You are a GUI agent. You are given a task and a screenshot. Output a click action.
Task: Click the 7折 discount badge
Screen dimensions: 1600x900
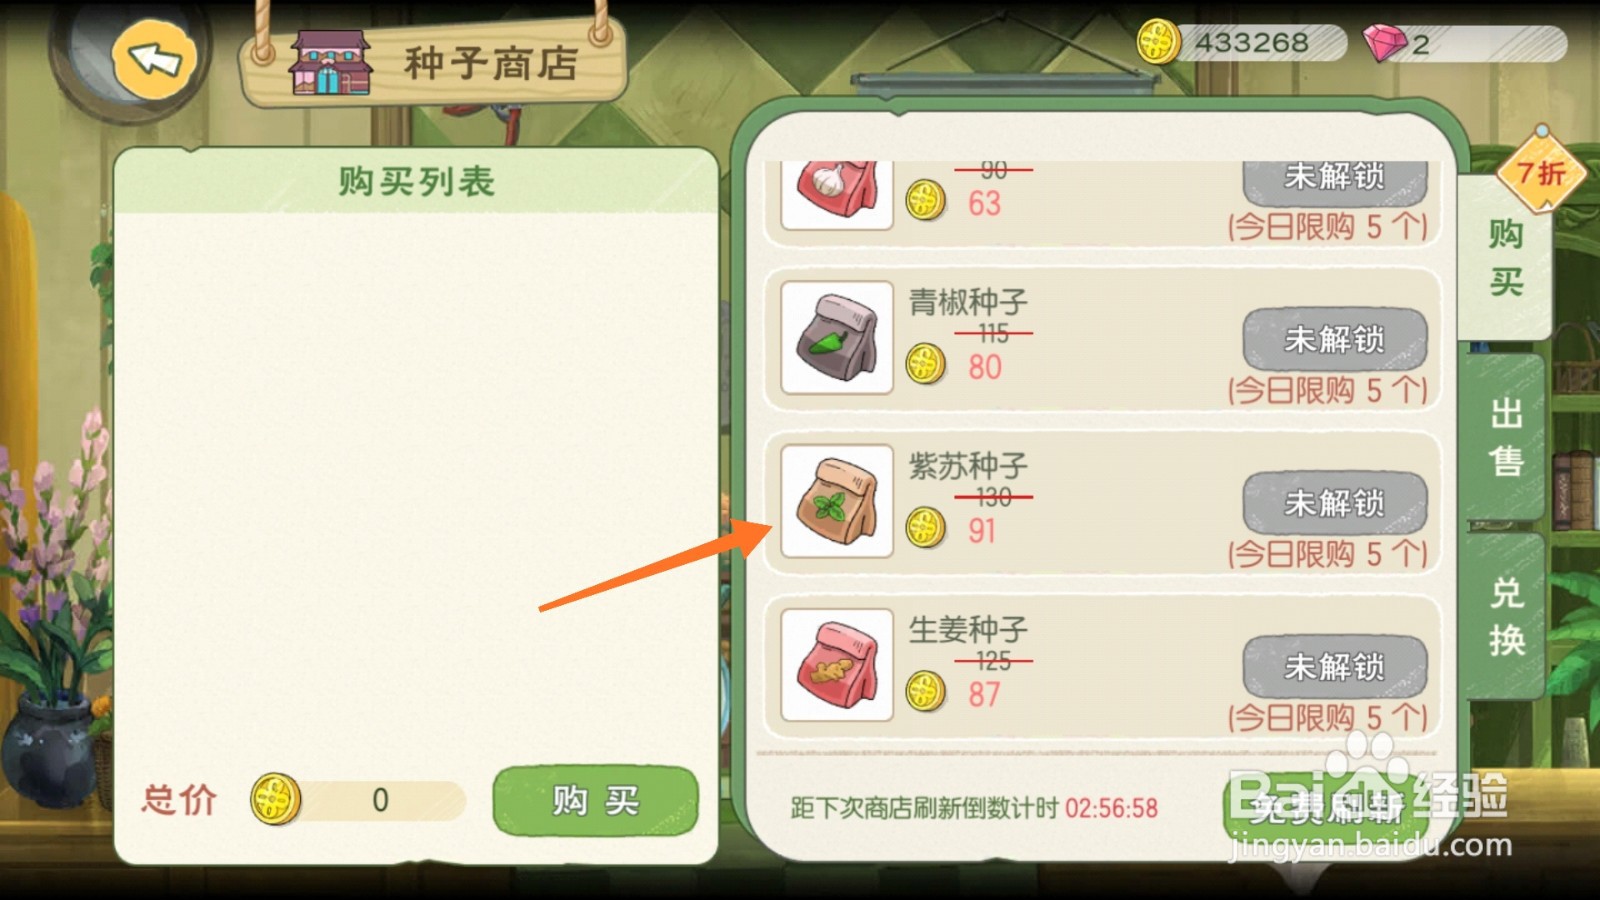[x=1541, y=173]
